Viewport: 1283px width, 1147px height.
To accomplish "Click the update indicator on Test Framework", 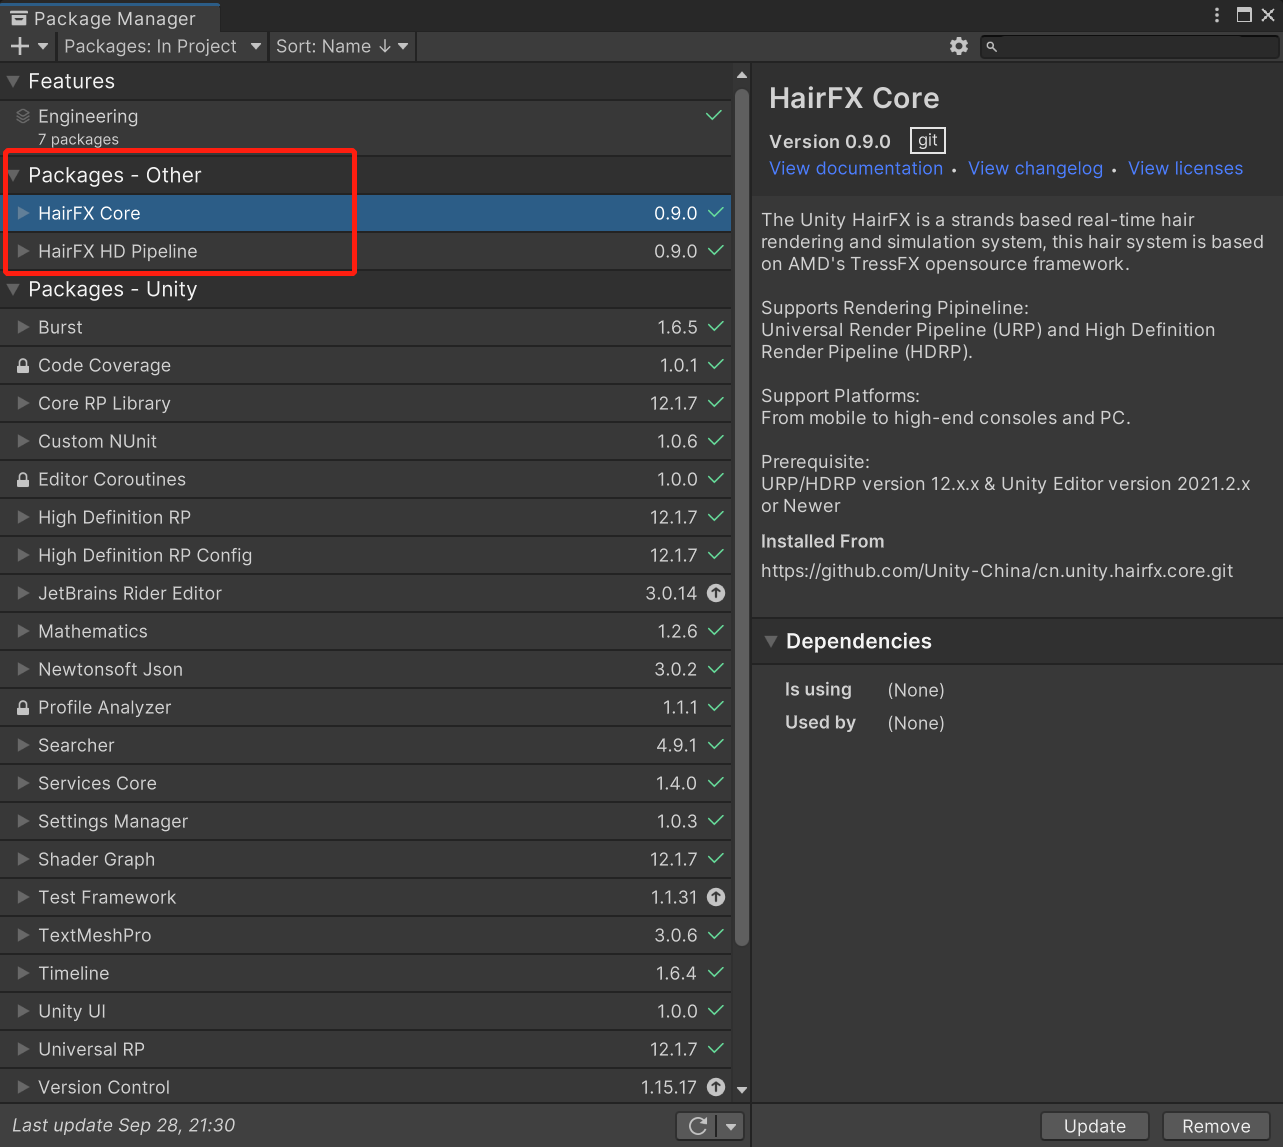I will coord(716,897).
